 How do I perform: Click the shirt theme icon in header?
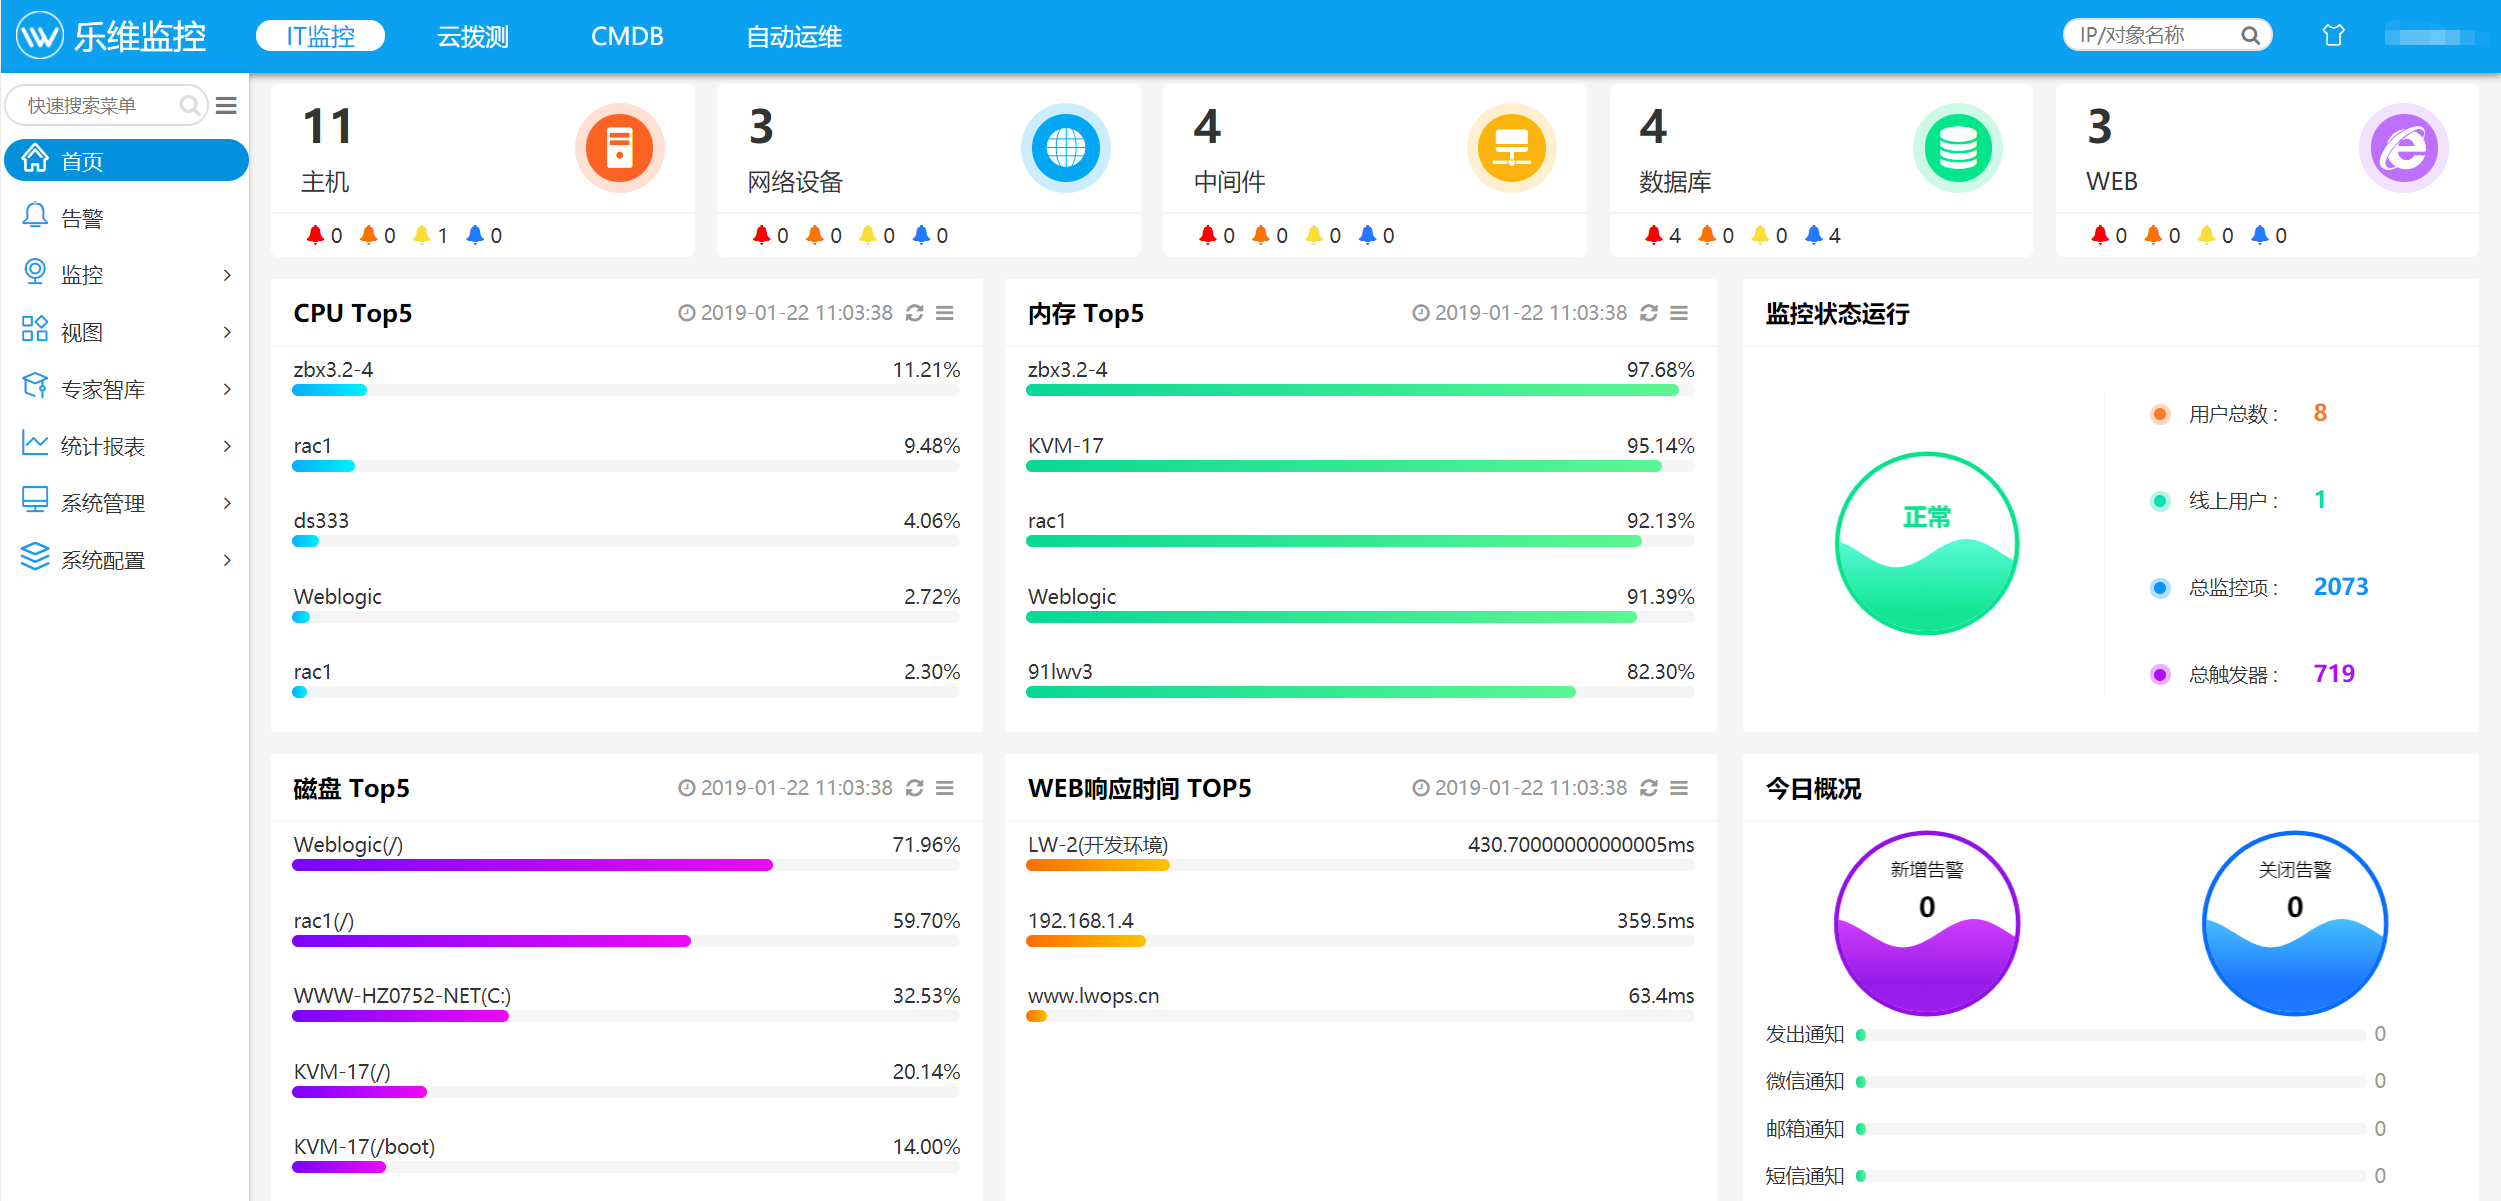(x=2333, y=36)
